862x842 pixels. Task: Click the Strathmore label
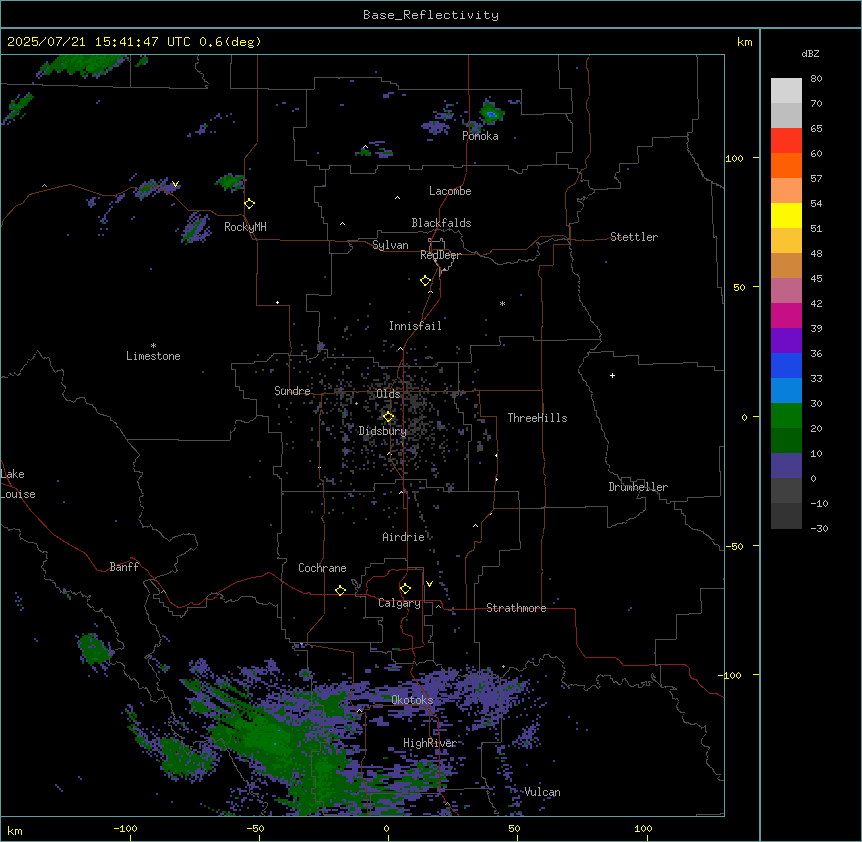516,608
